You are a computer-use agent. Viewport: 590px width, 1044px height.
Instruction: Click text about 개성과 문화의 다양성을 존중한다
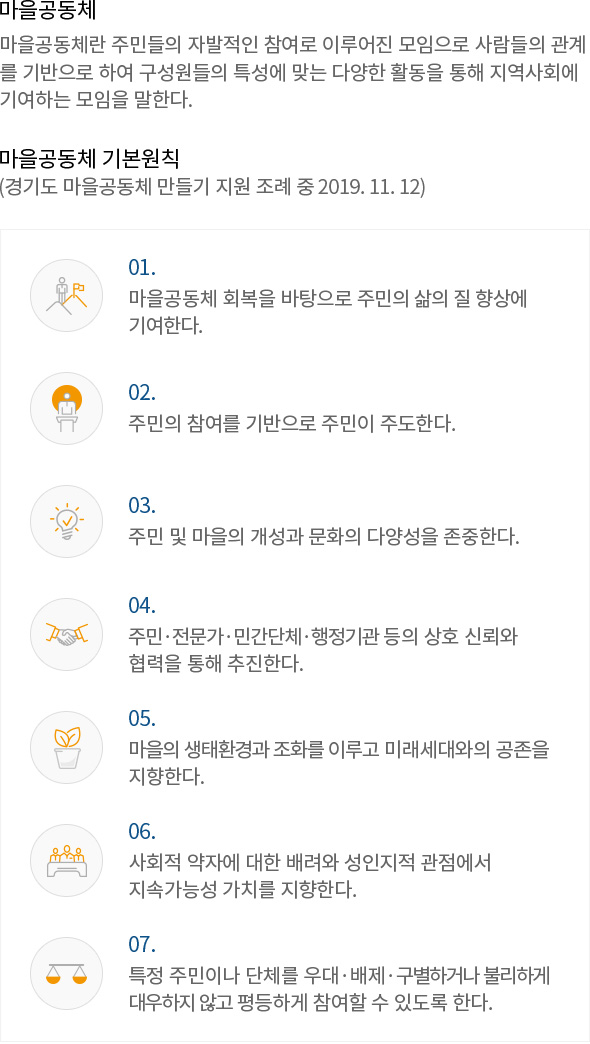324,537
